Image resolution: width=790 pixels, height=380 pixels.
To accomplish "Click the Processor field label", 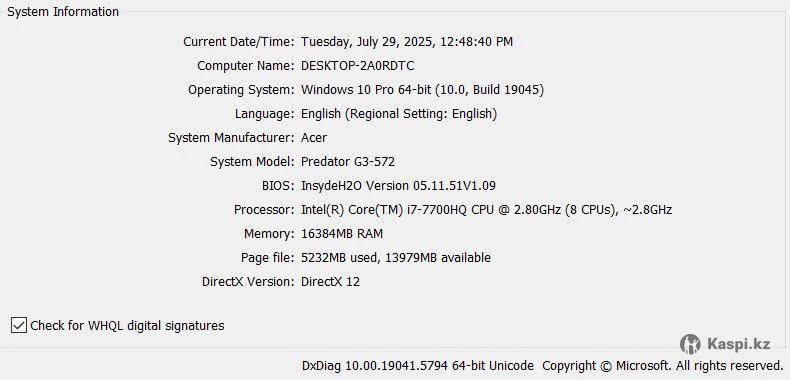I will [264, 210].
